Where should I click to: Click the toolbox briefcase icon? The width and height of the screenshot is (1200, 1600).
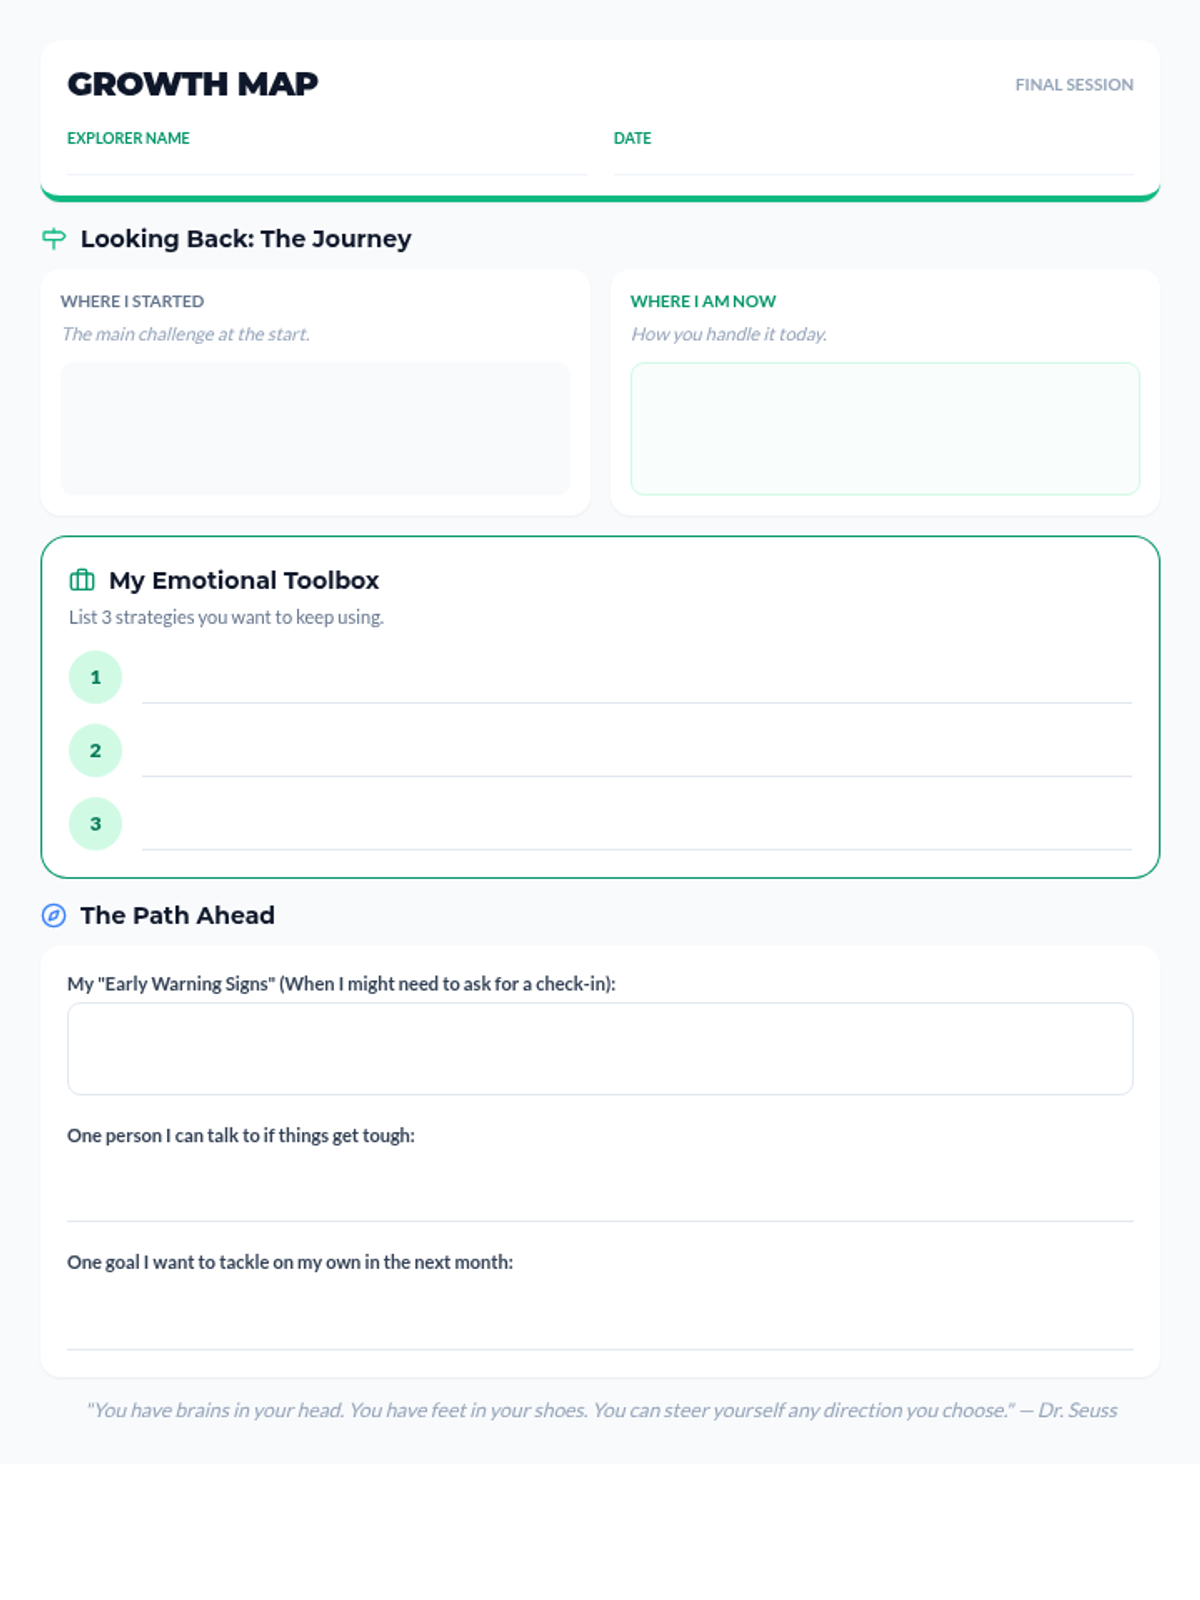(x=82, y=580)
